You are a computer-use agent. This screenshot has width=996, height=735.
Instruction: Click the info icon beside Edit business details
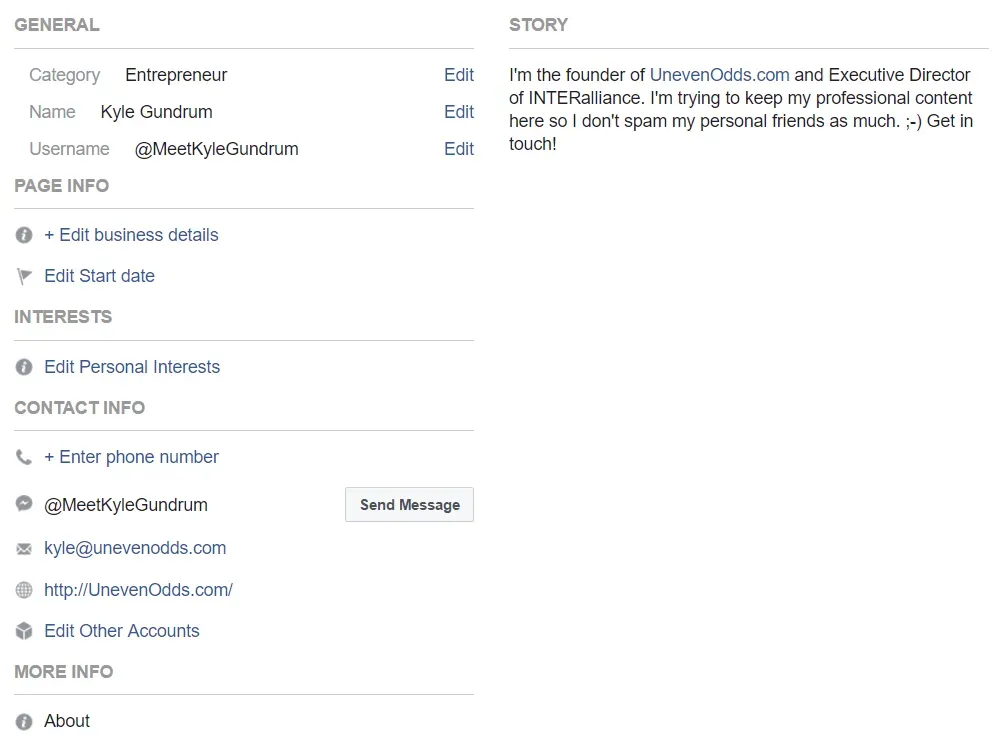23,235
